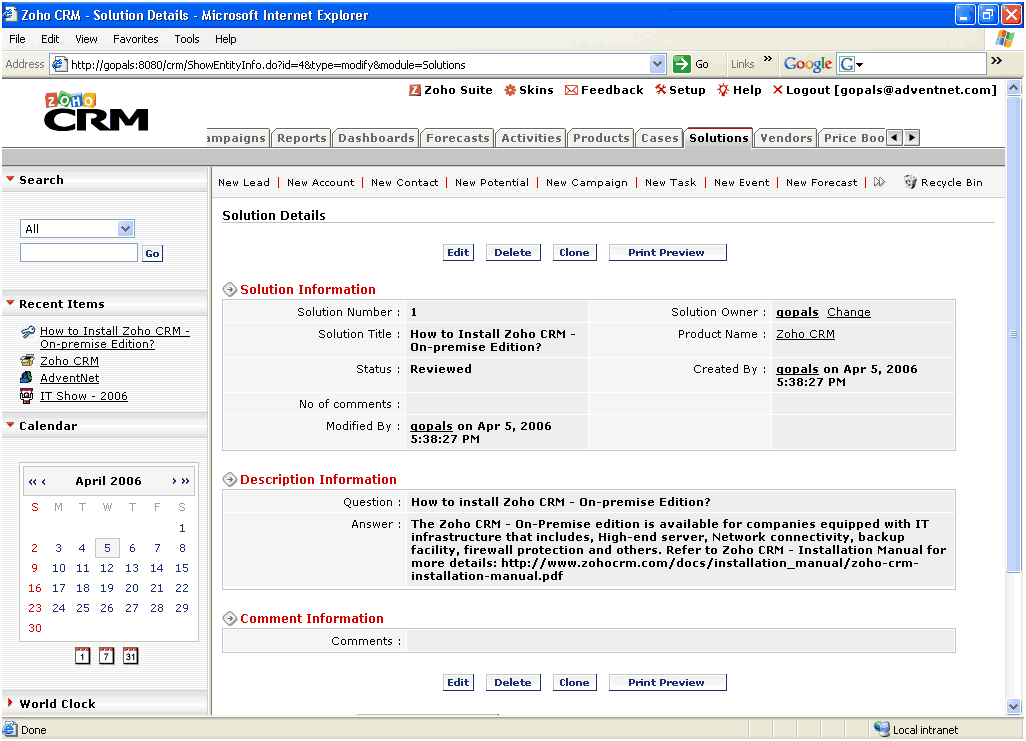This screenshot has height=741, width=1026.
Task: Expand the World Clock panel
Action: tap(10, 702)
